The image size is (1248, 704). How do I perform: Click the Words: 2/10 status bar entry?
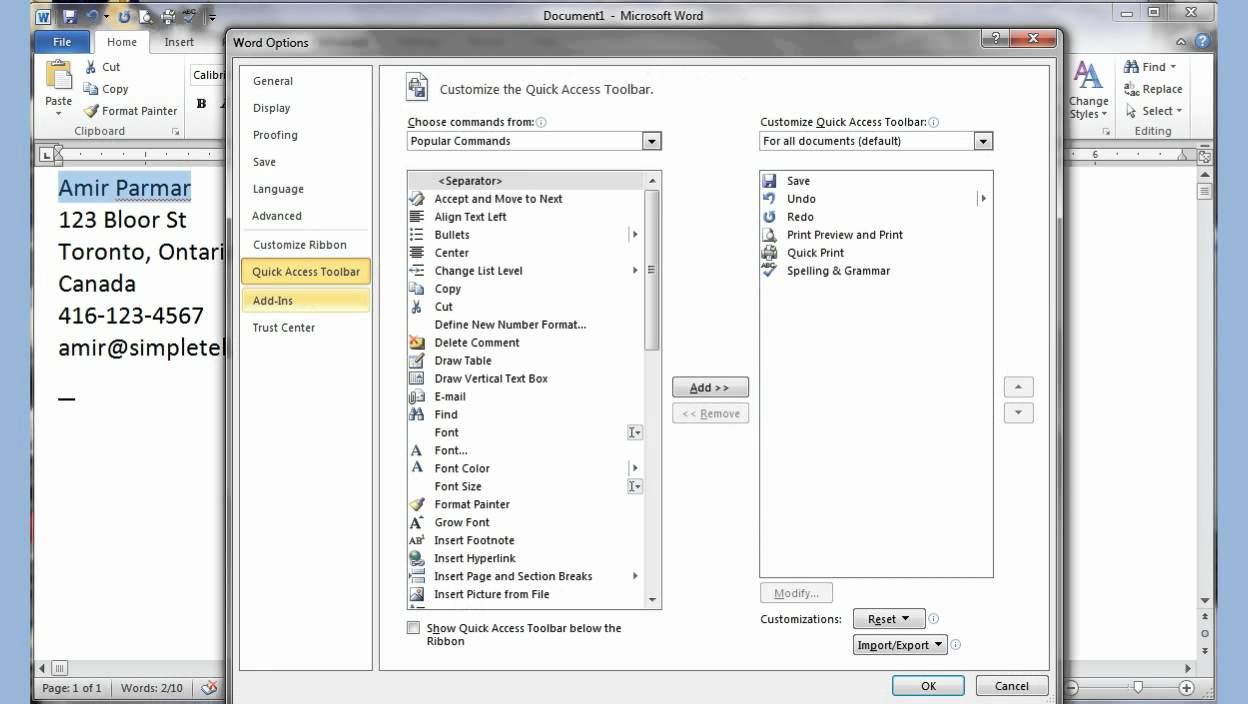coord(152,688)
